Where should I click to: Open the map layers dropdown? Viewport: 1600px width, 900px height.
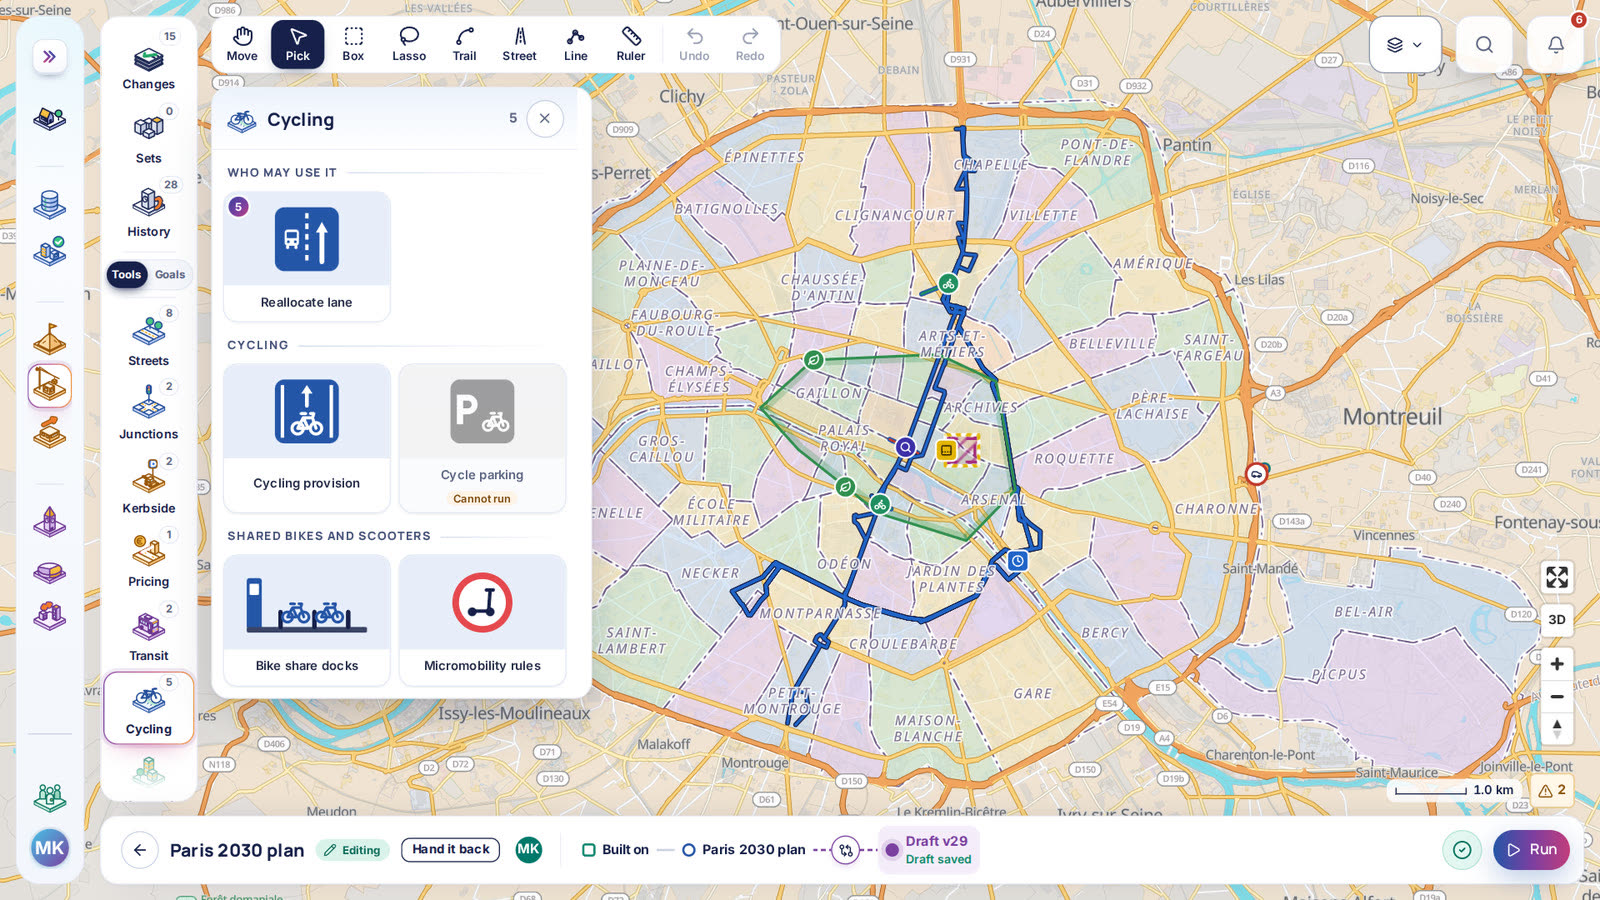point(1405,44)
